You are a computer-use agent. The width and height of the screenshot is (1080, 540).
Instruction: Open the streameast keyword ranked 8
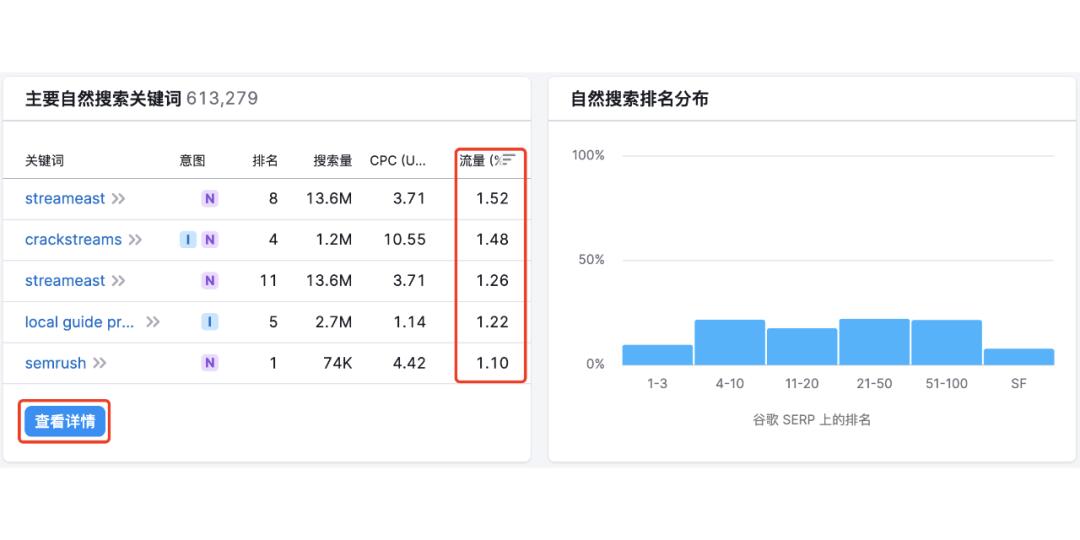(65, 198)
